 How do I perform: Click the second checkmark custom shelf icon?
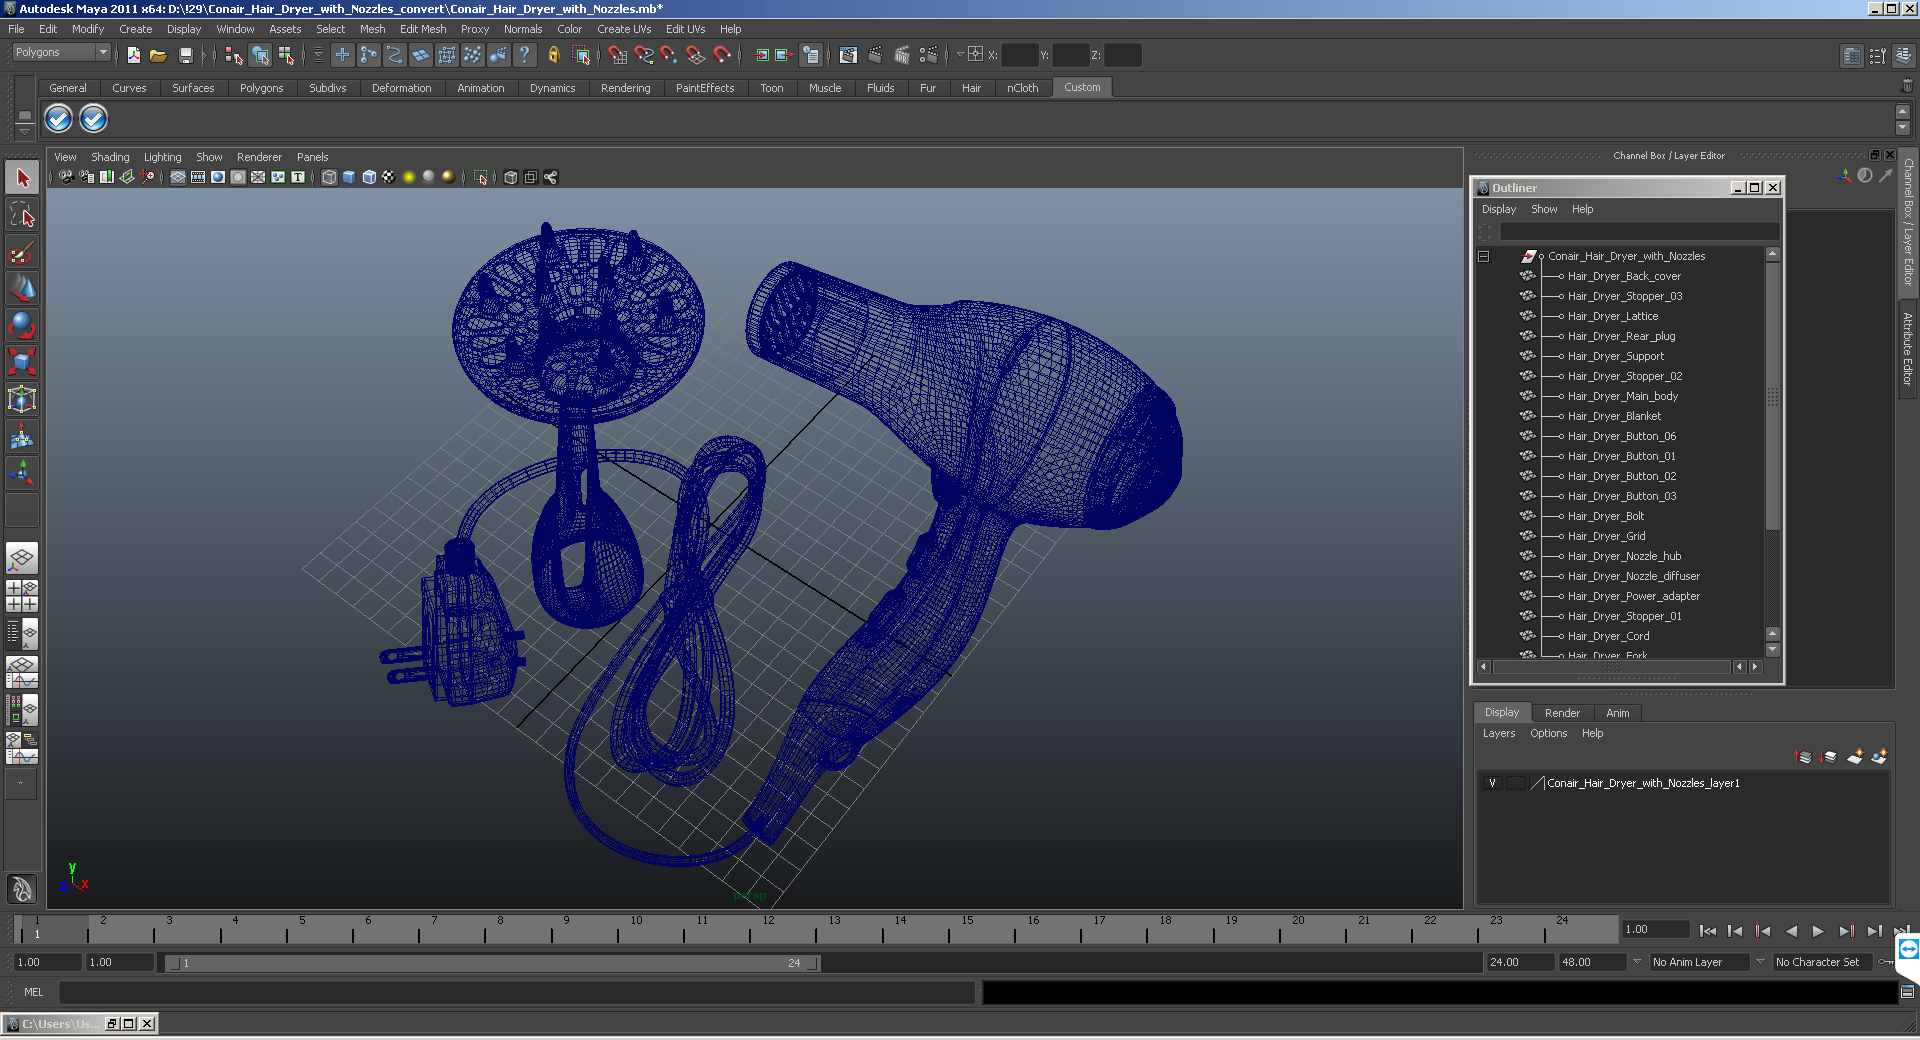tap(93, 119)
